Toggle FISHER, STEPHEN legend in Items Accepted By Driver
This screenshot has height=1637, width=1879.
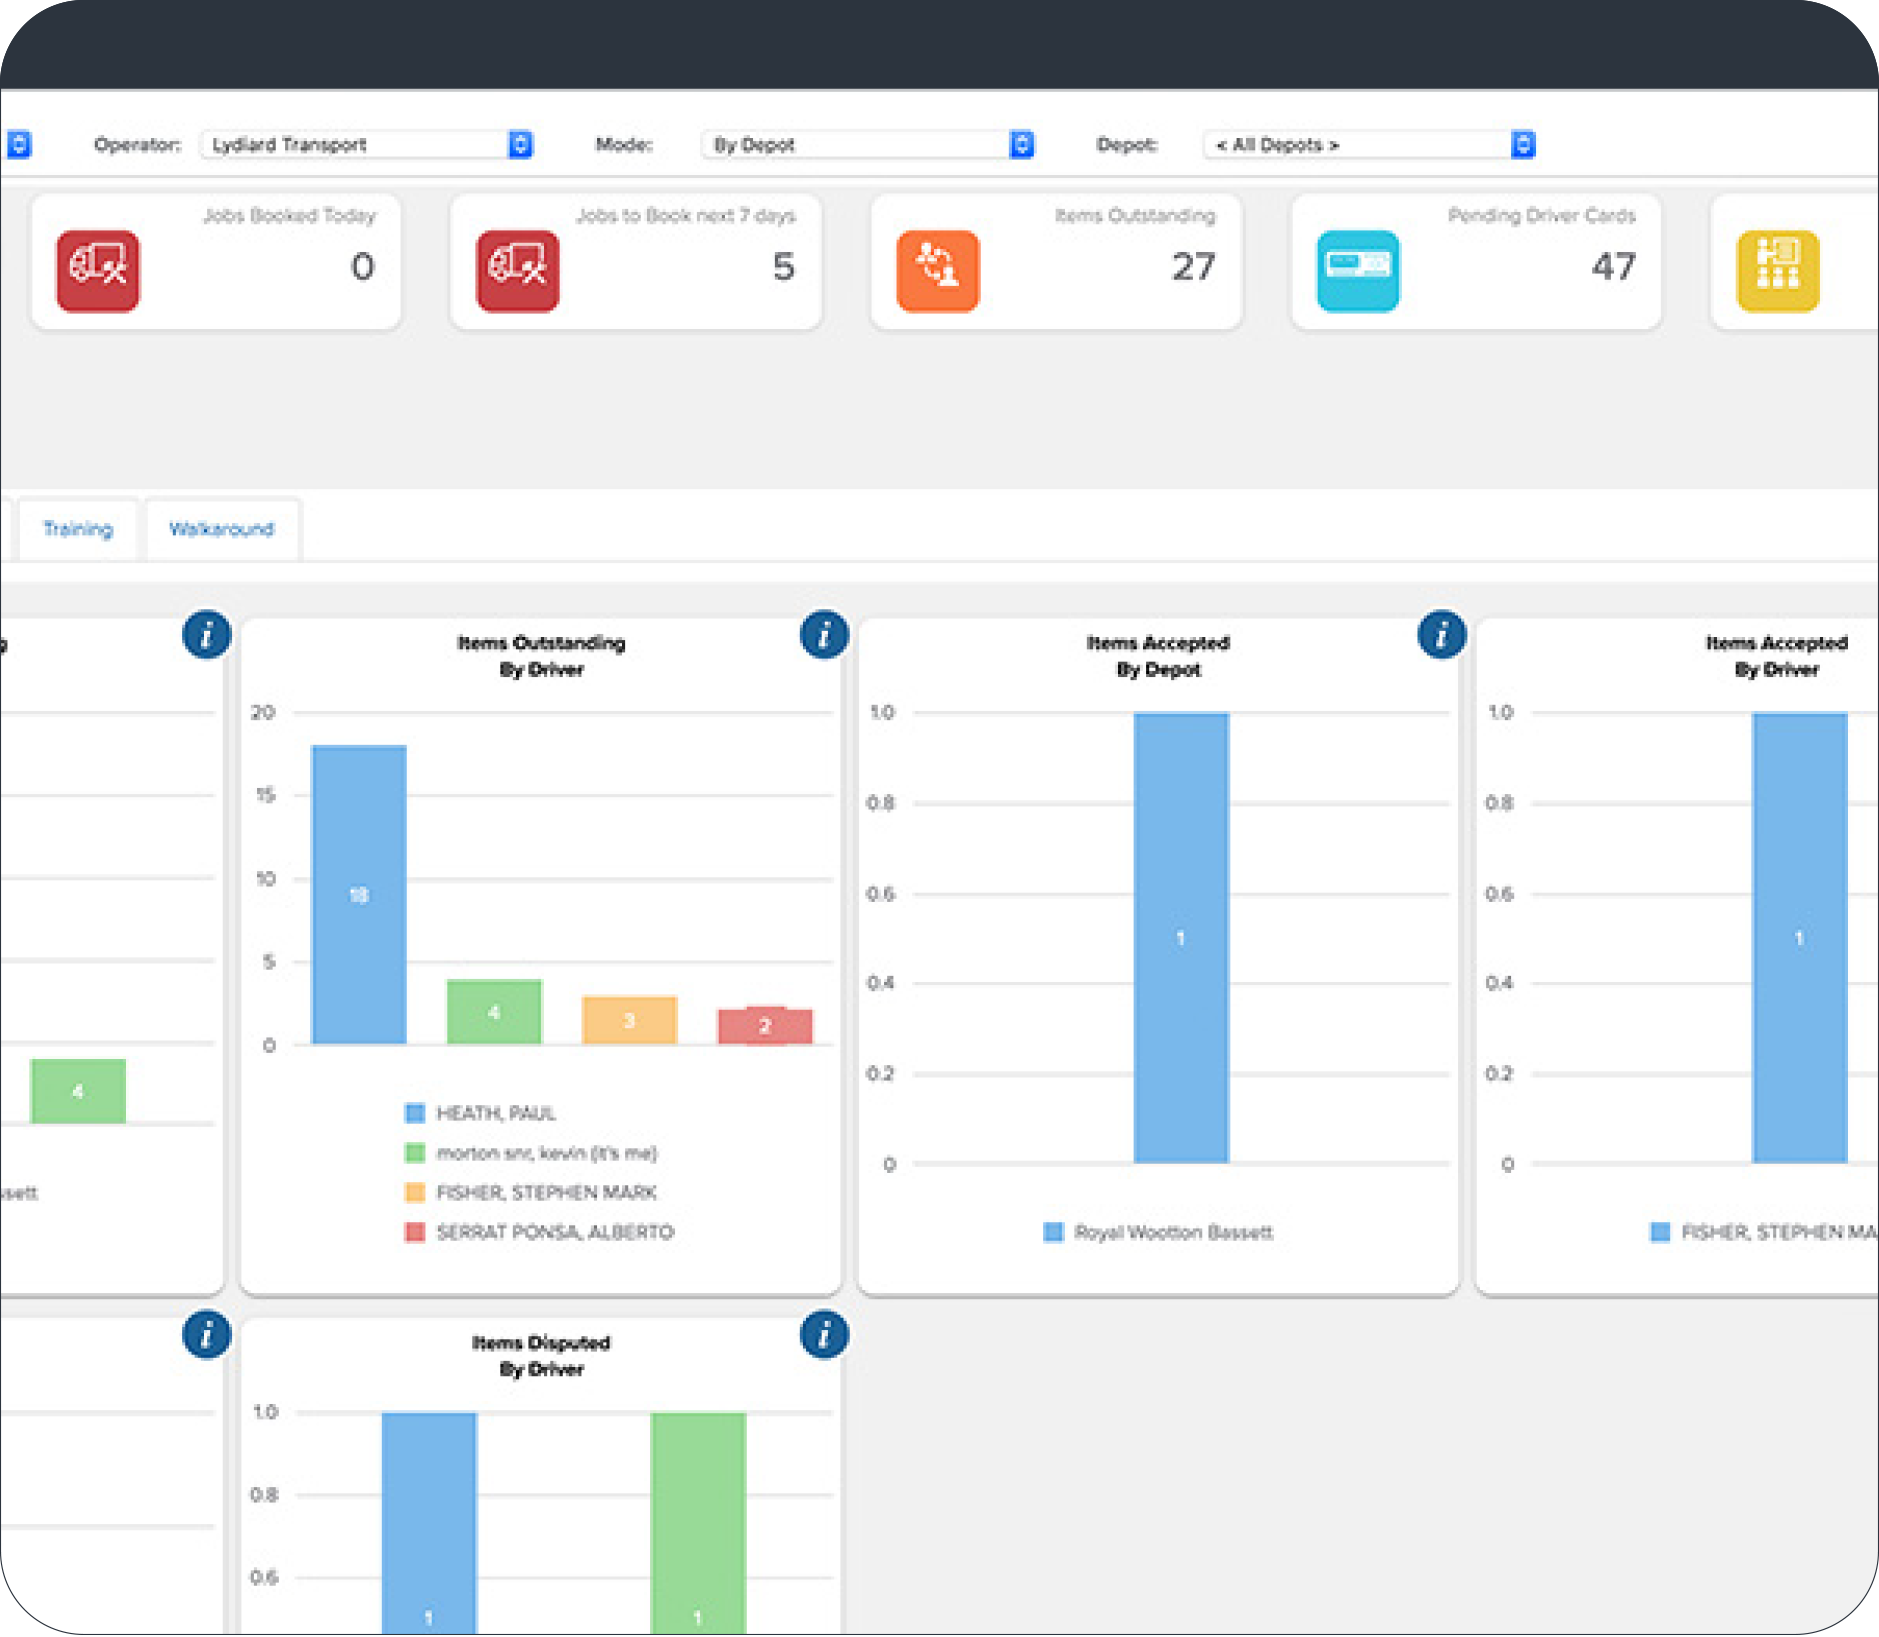(x=1764, y=1232)
